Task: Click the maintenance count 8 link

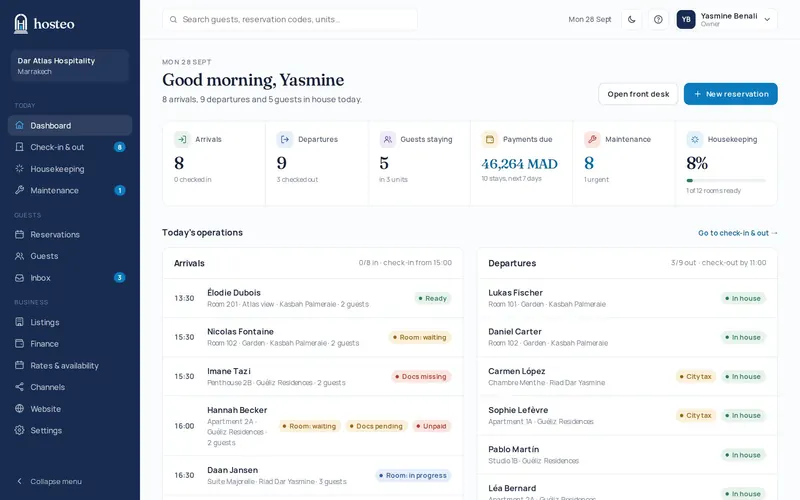Action: (x=589, y=163)
